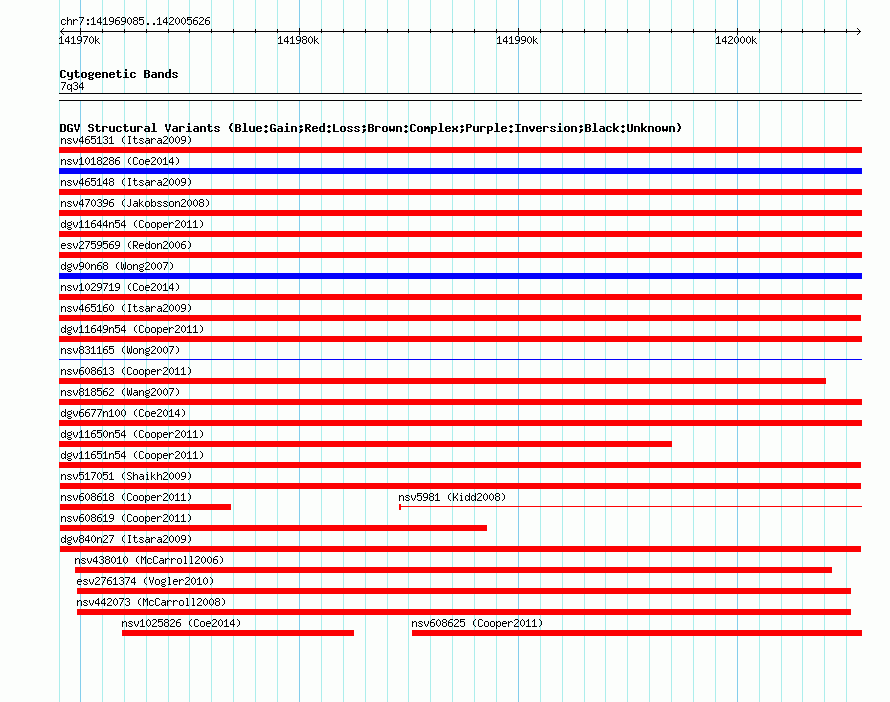Screen dimensions: 890x702
Task: Click the red loss bar under nsv465131
Action: click(460, 150)
